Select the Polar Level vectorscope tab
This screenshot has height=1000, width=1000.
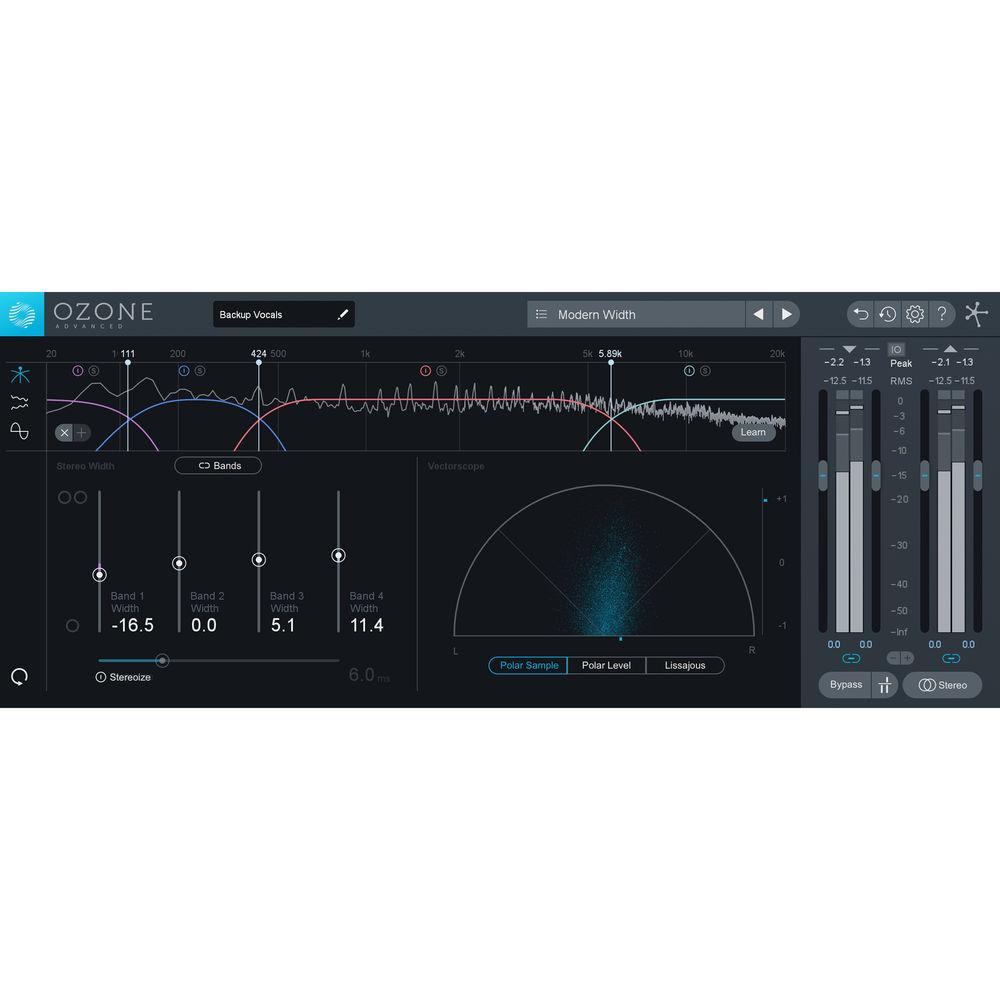tap(607, 665)
